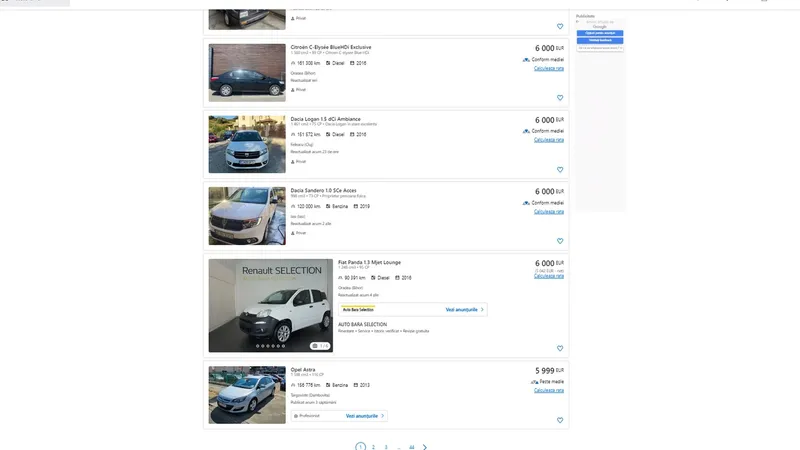The height and width of the screenshot is (450, 800).
Task: Click the Conform mediei price icon for Dacia Sandero
Action: click(x=526, y=203)
